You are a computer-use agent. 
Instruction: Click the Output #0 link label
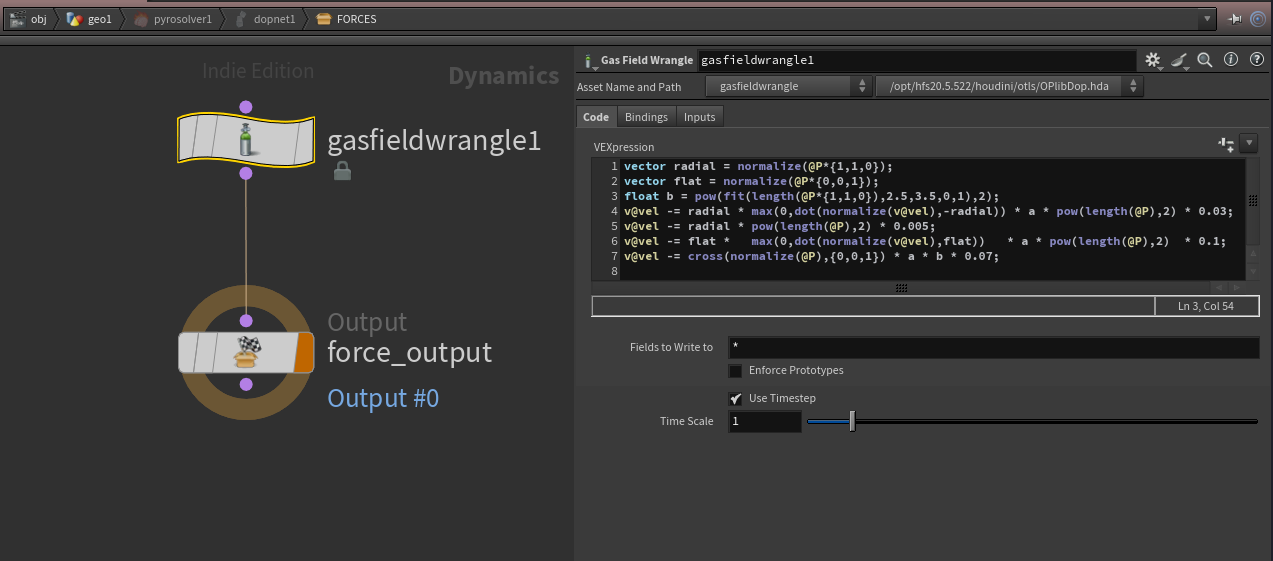383,398
